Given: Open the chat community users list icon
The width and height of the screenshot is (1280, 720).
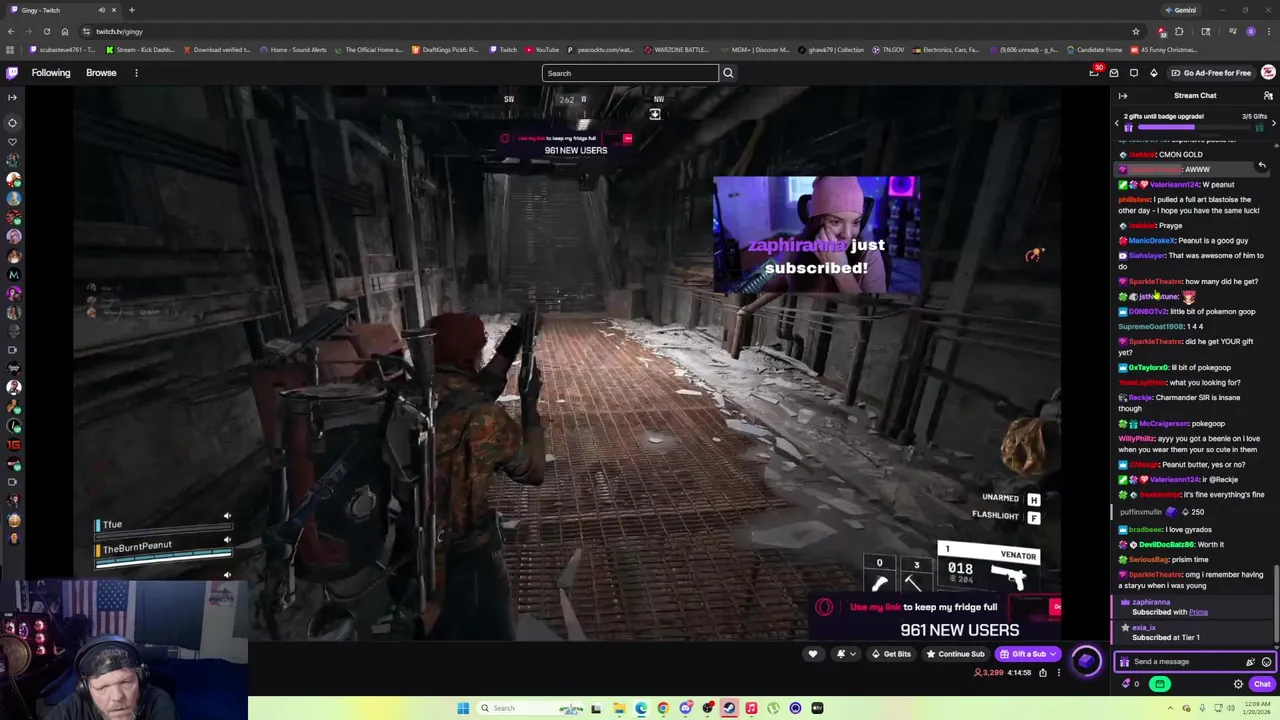Looking at the screenshot, I should [x=1268, y=96].
